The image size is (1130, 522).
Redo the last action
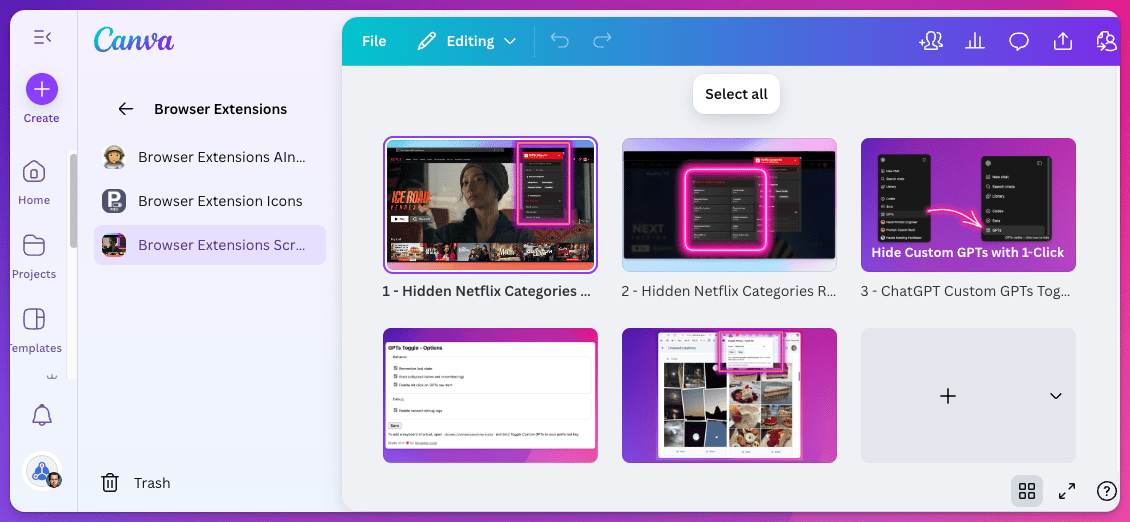pyautogui.click(x=602, y=41)
